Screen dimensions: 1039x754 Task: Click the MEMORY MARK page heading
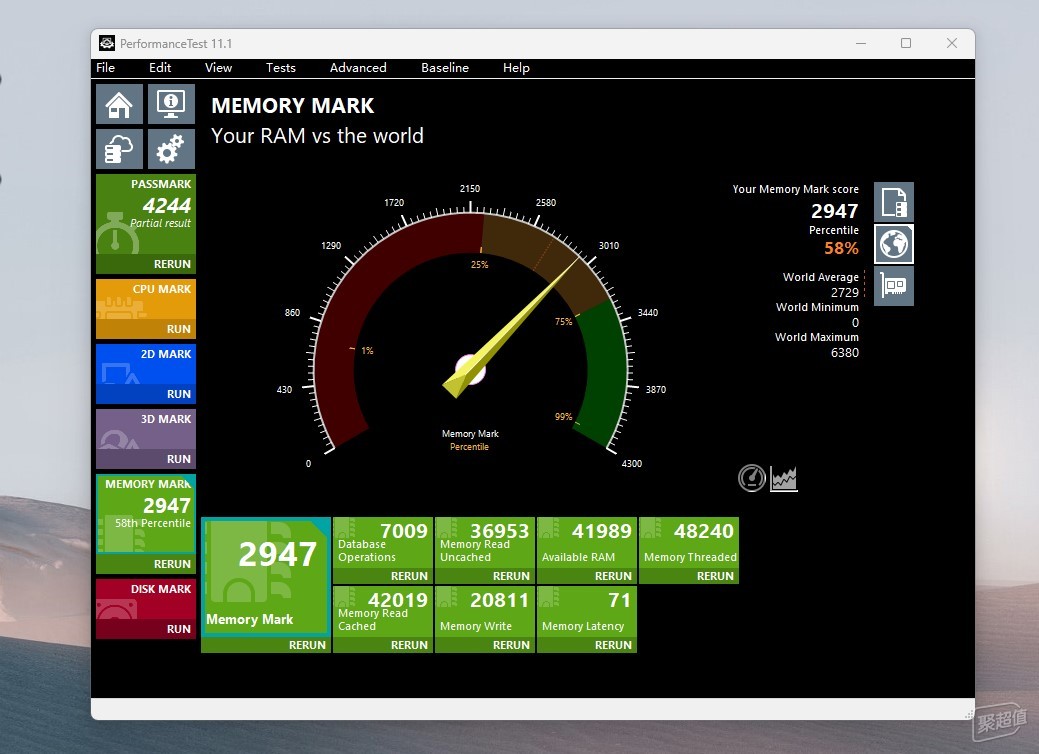click(292, 105)
